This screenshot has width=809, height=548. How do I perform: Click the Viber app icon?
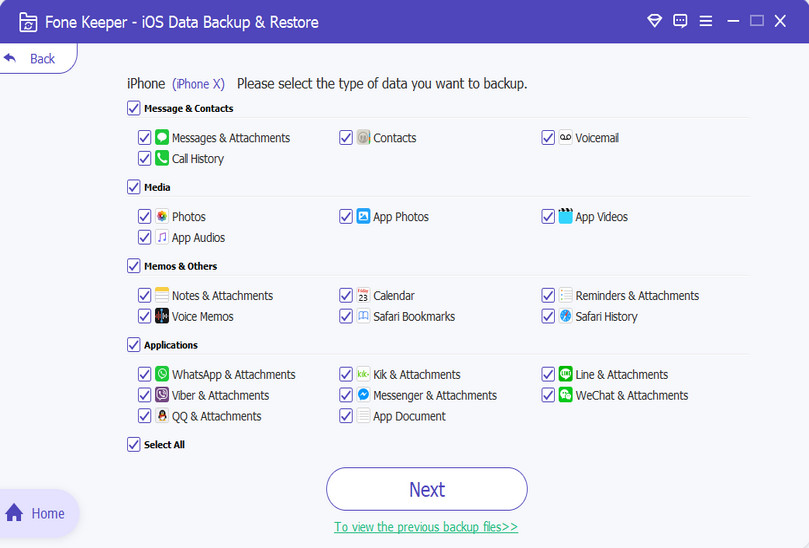tap(162, 395)
